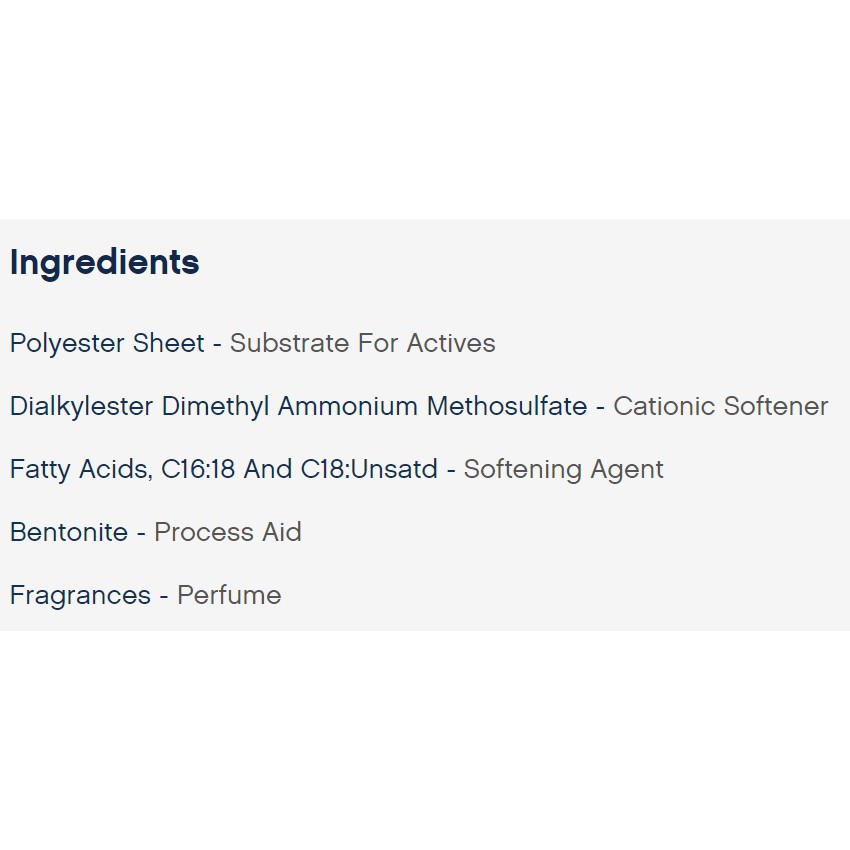Click the Polyester Sheet ingredient name
Screen dimensions: 850x850
107,343
